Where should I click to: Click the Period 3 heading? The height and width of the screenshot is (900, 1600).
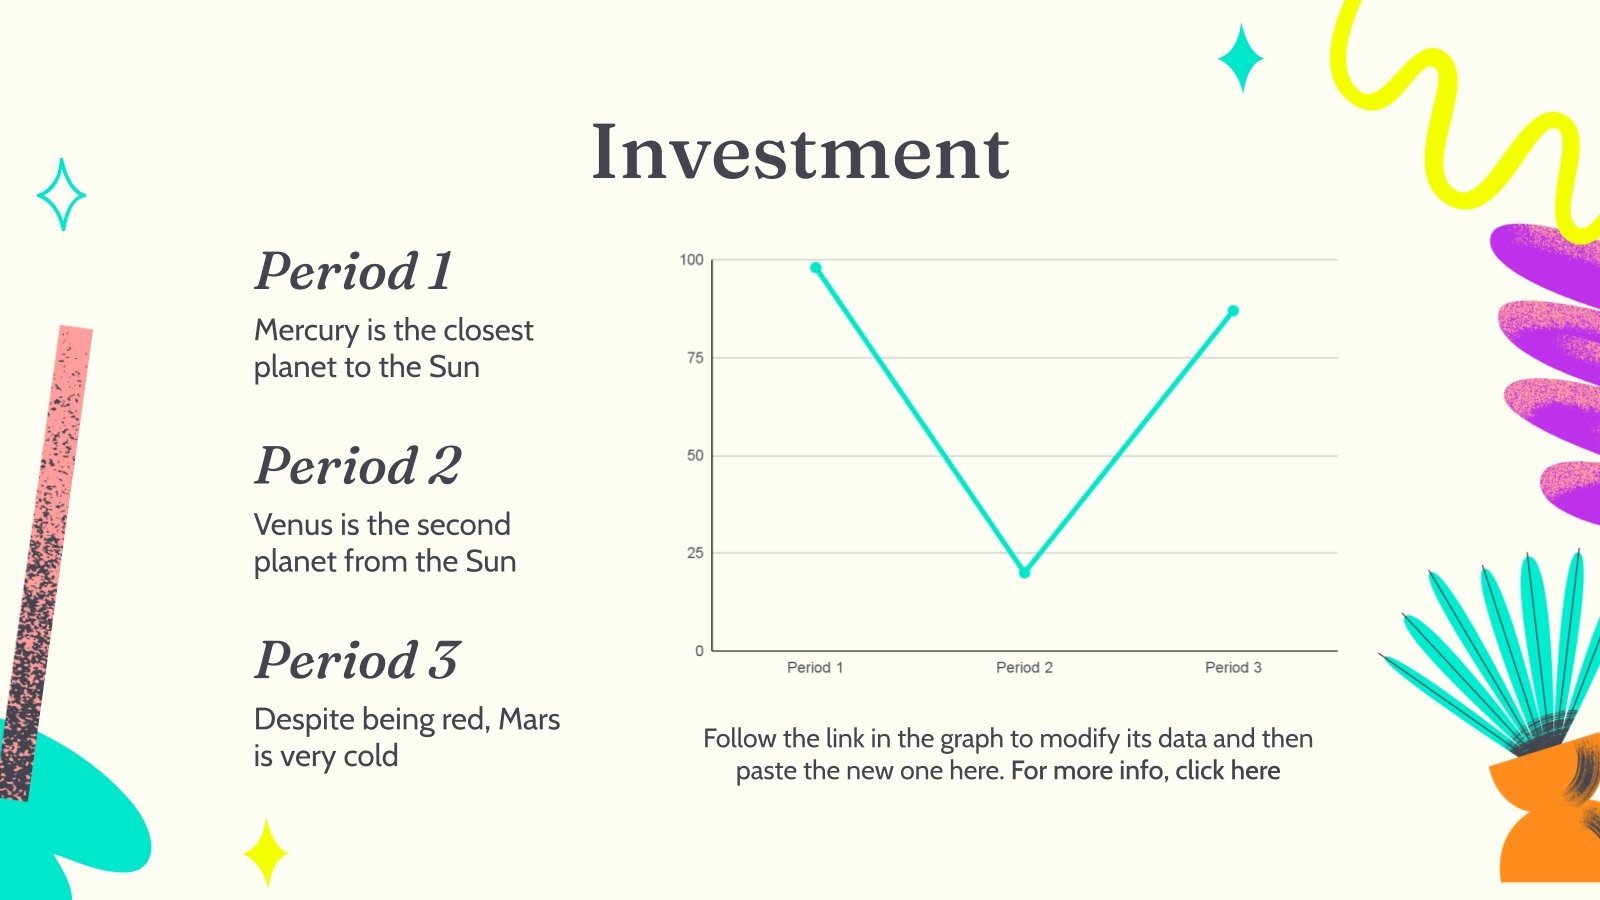coord(357,660)
